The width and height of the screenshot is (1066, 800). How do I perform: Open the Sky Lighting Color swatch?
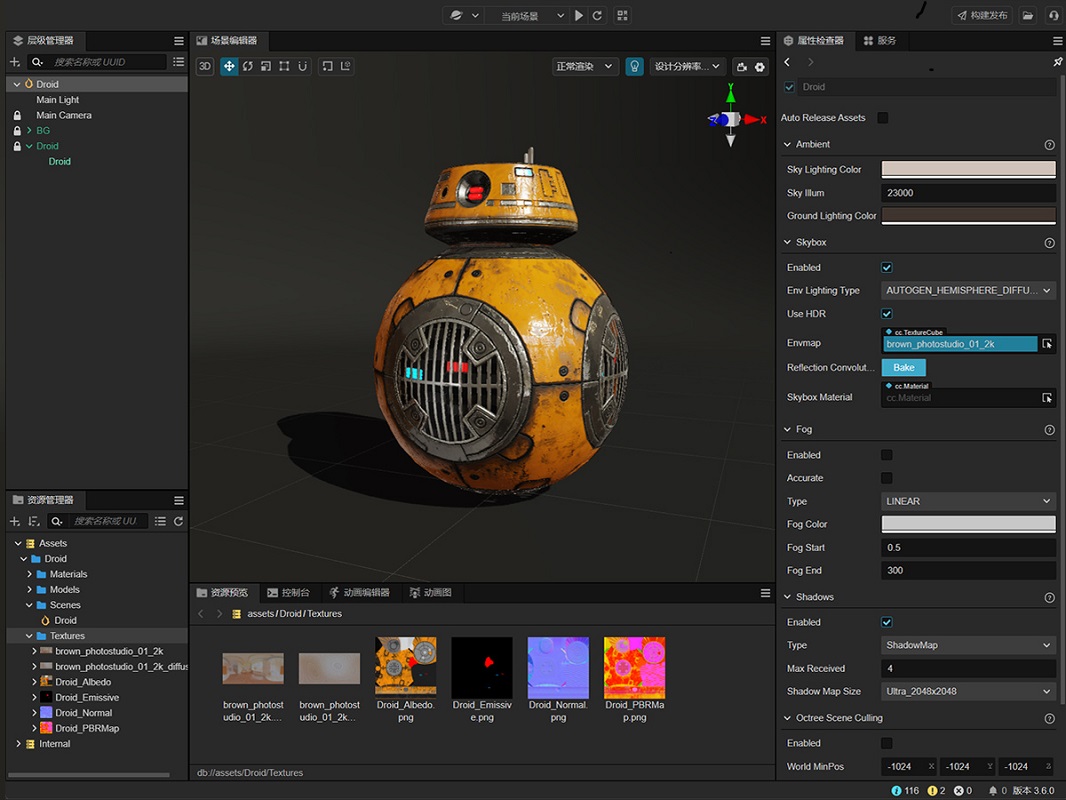click(968, 169)
